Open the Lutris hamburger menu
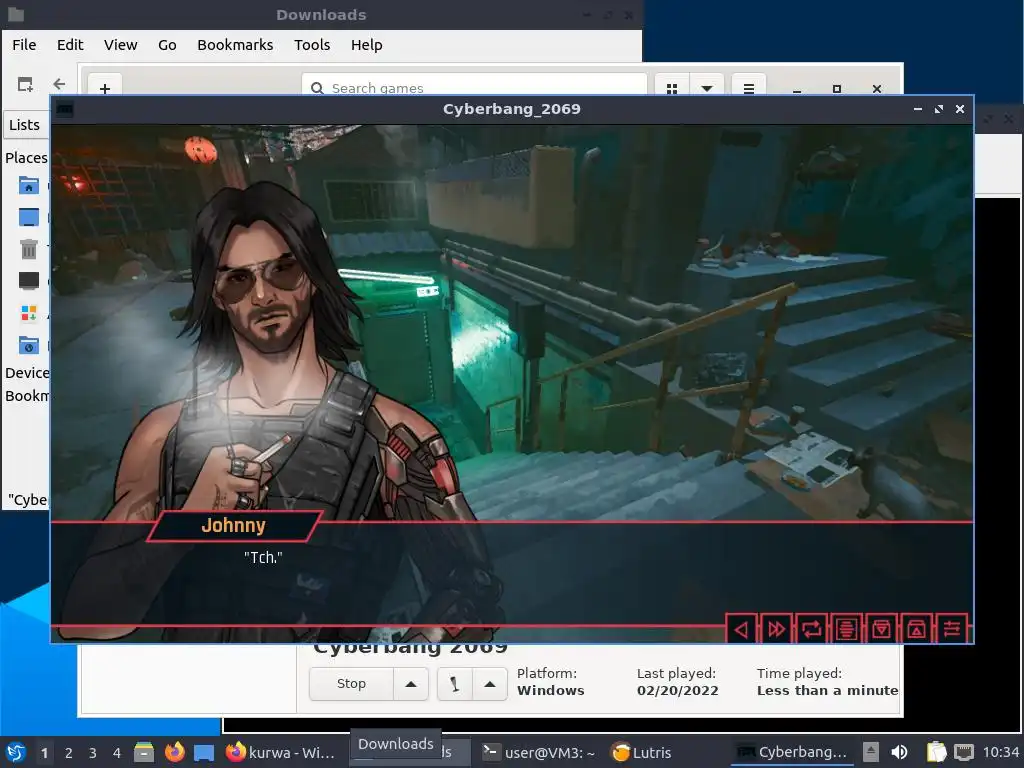 point(748,87)
